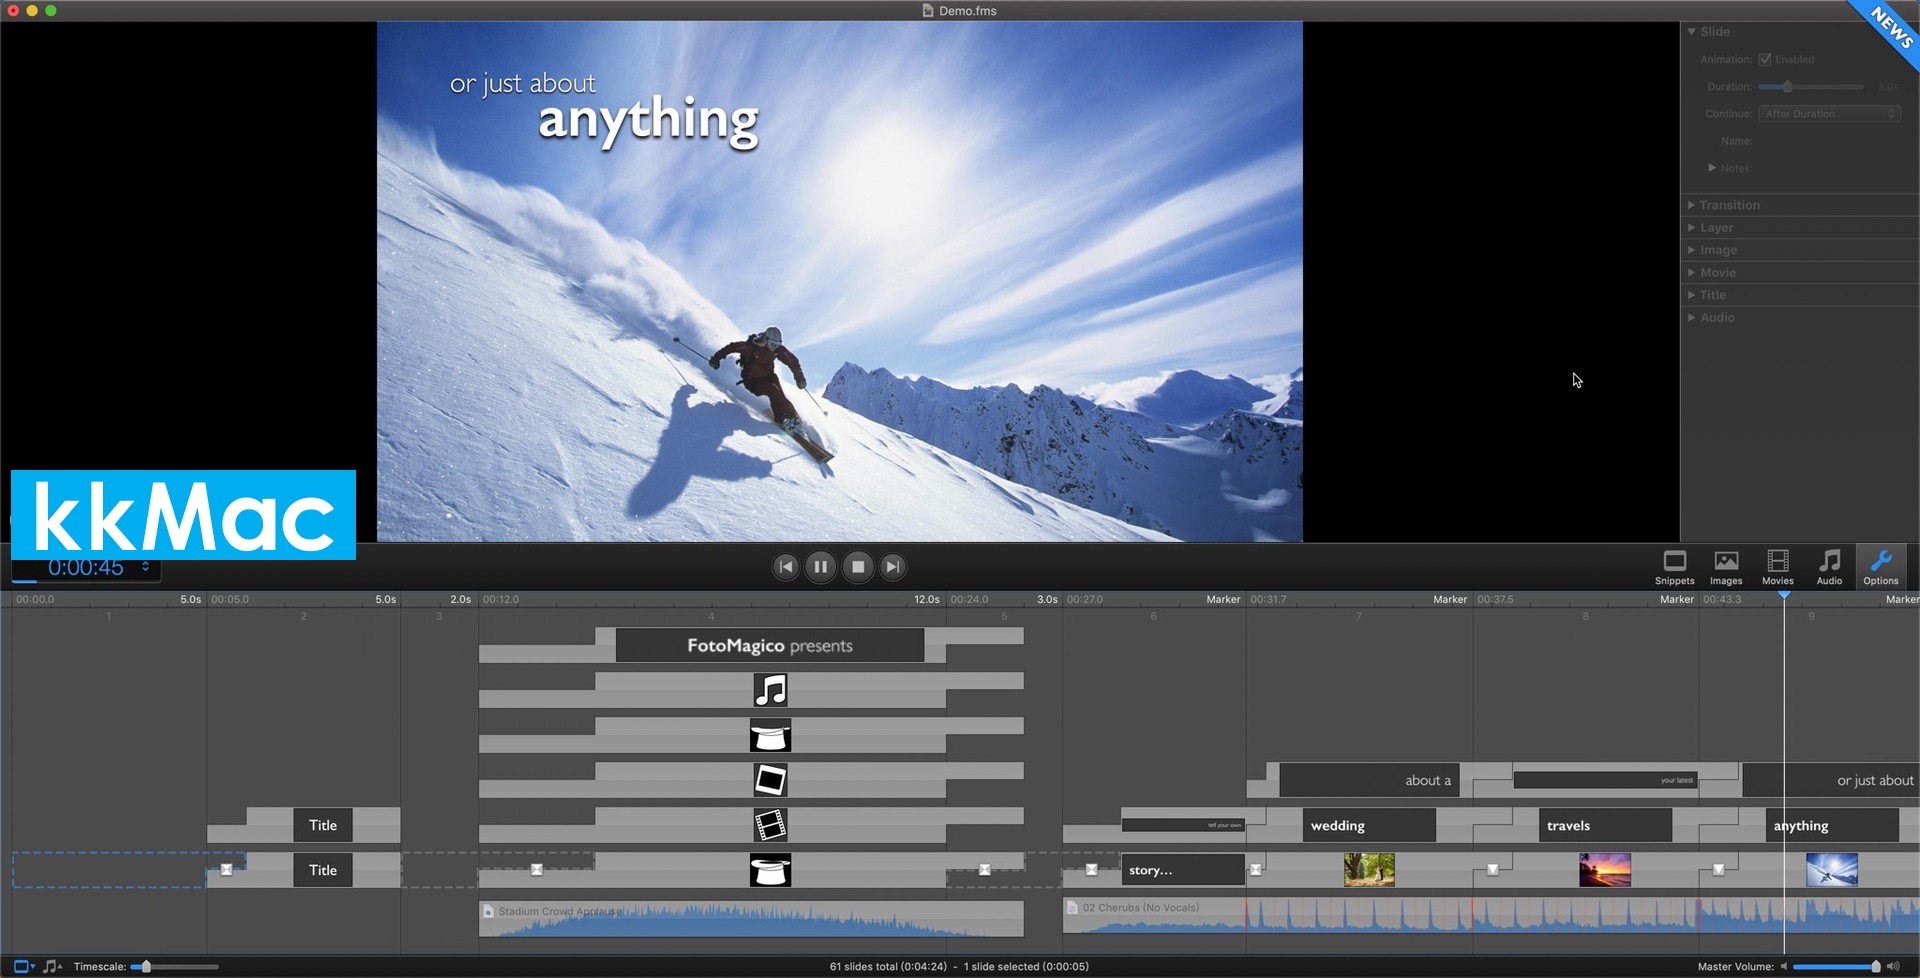Select the top hat layer just above the waveform
The width and height of the screenshot is (1920, 978).
tap(771, 870)
